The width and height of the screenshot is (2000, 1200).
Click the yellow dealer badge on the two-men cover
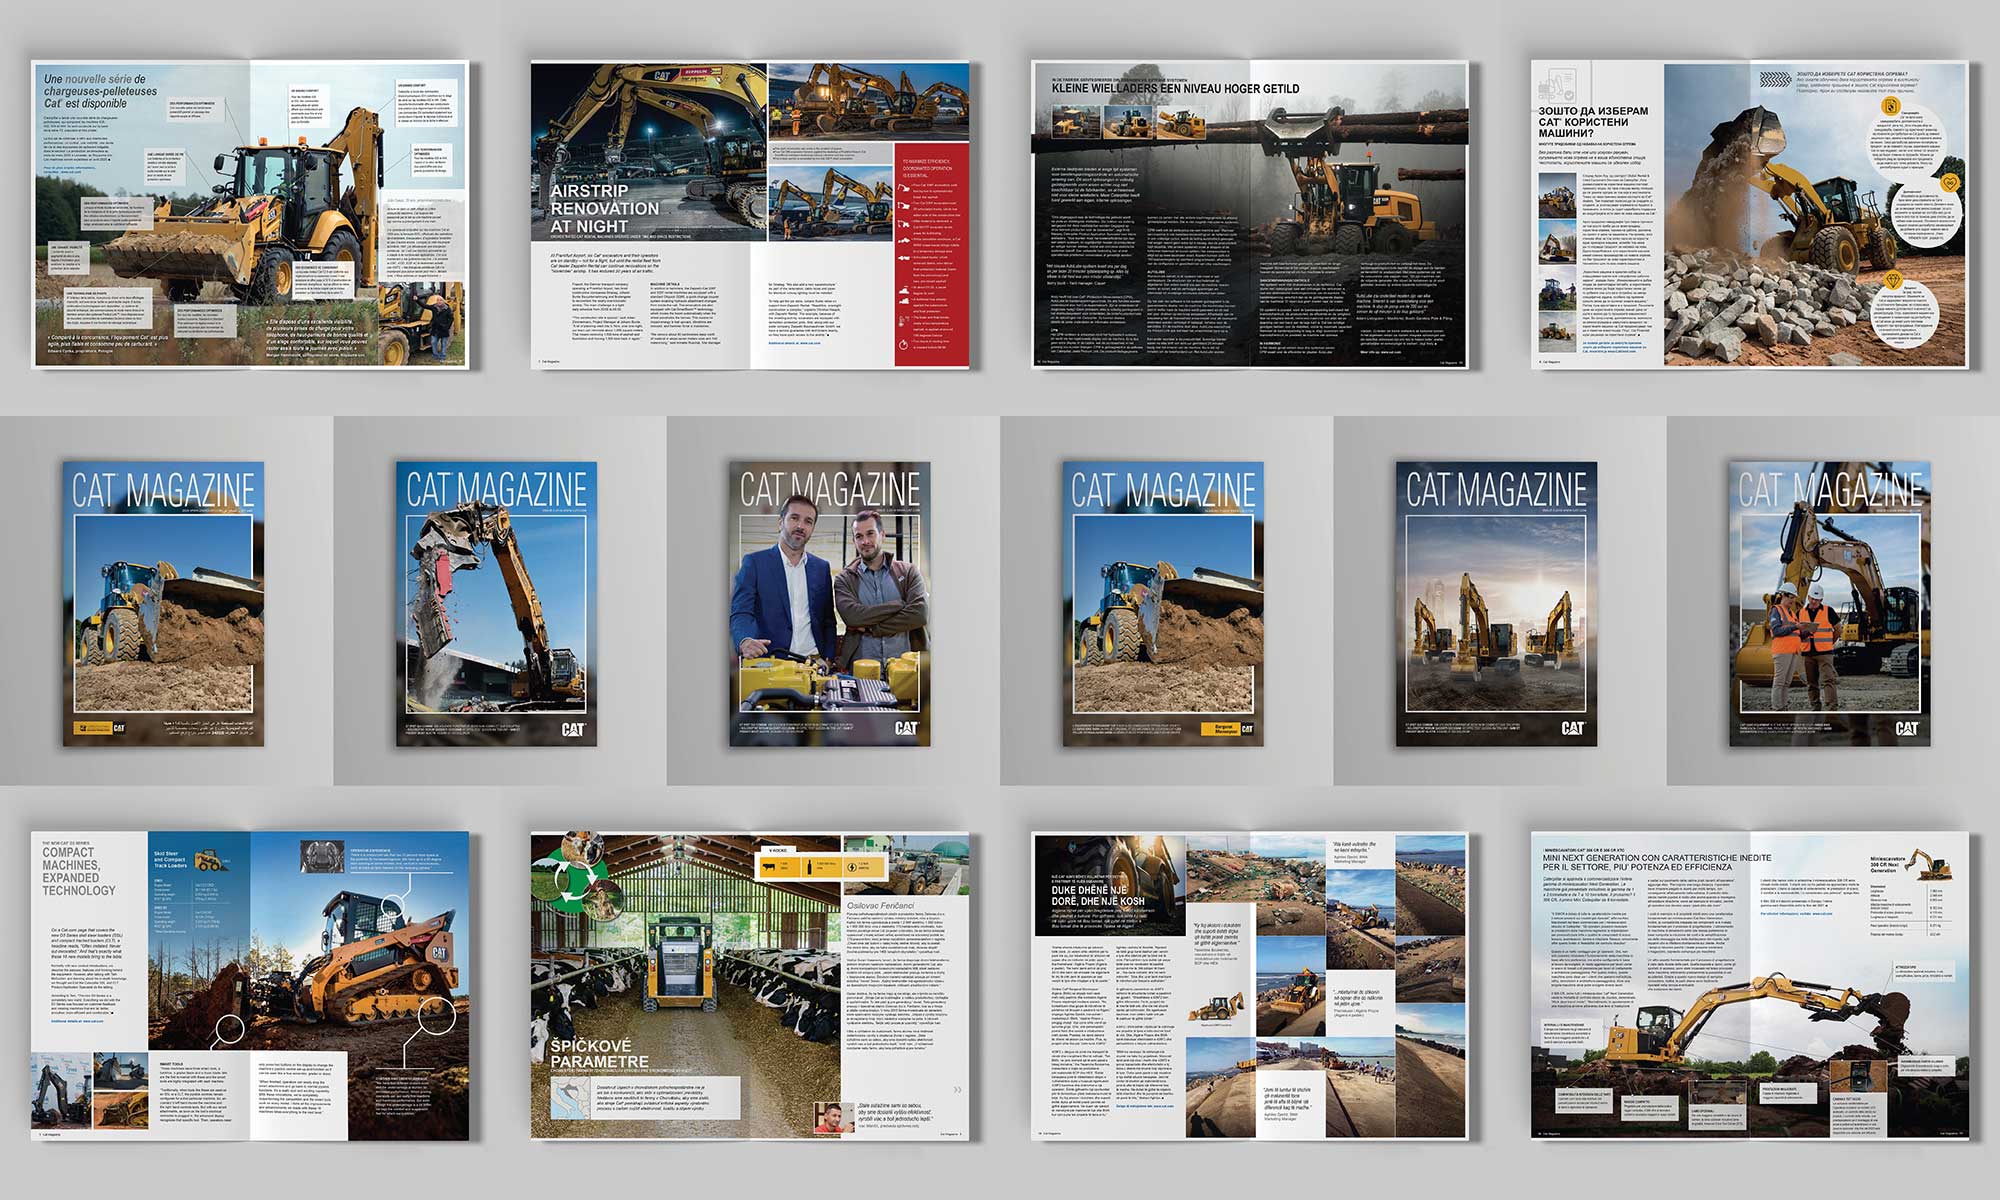(1220, 729)
